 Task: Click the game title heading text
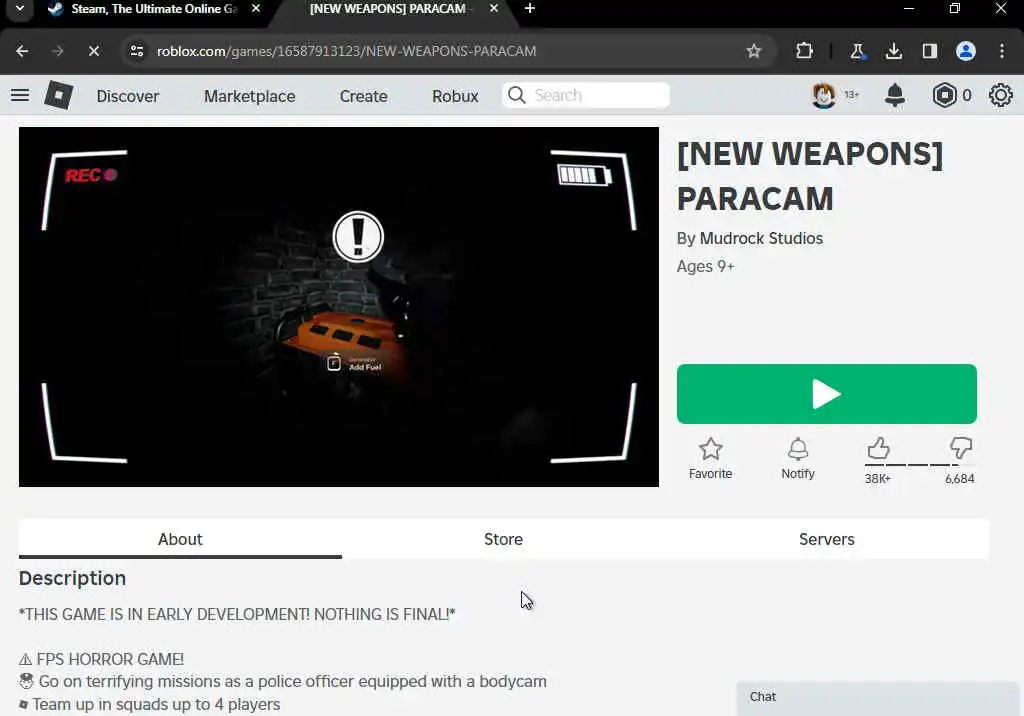click(x=810, y=176)
